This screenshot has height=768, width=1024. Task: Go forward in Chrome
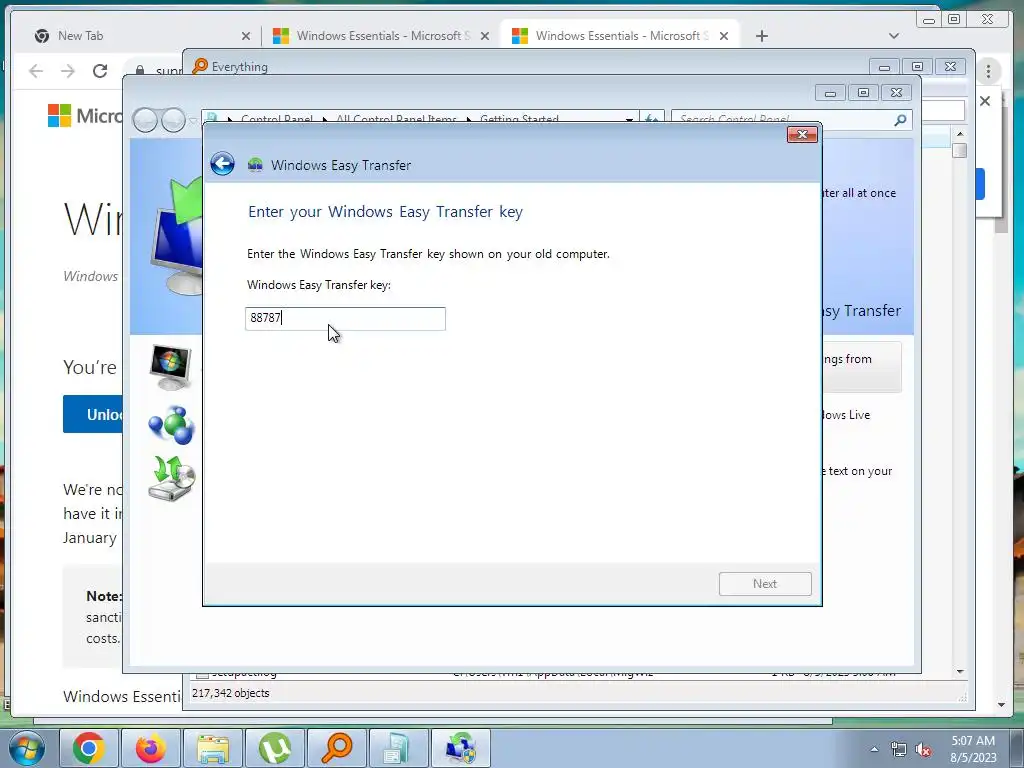tap(68, 71)
